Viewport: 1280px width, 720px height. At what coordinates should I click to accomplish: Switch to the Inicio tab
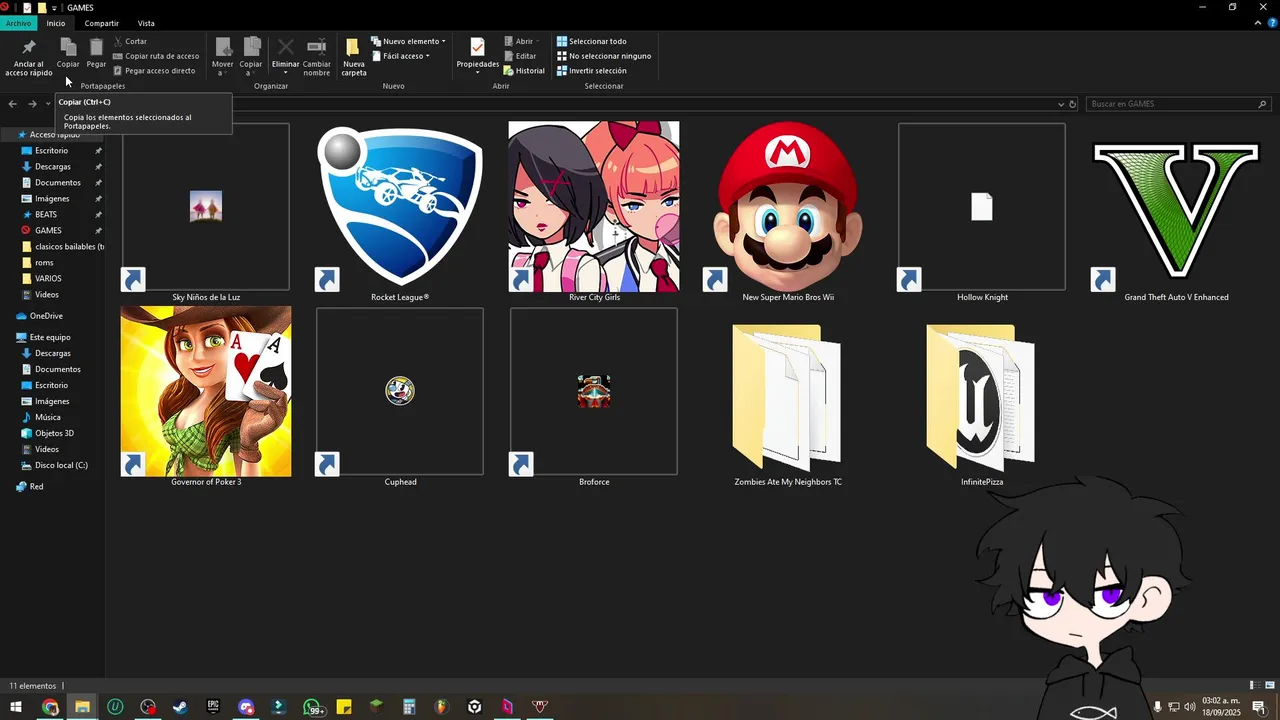click(x=56, y=23)
